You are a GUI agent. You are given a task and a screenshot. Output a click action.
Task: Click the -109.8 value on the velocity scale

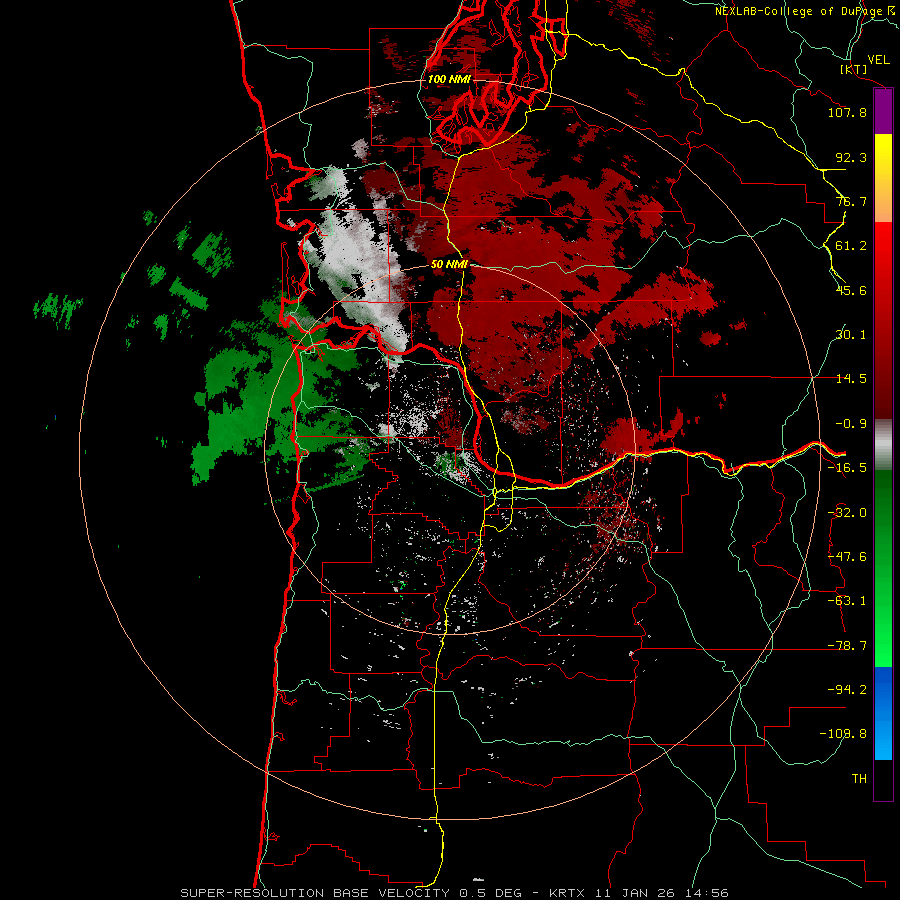point(844,734)
